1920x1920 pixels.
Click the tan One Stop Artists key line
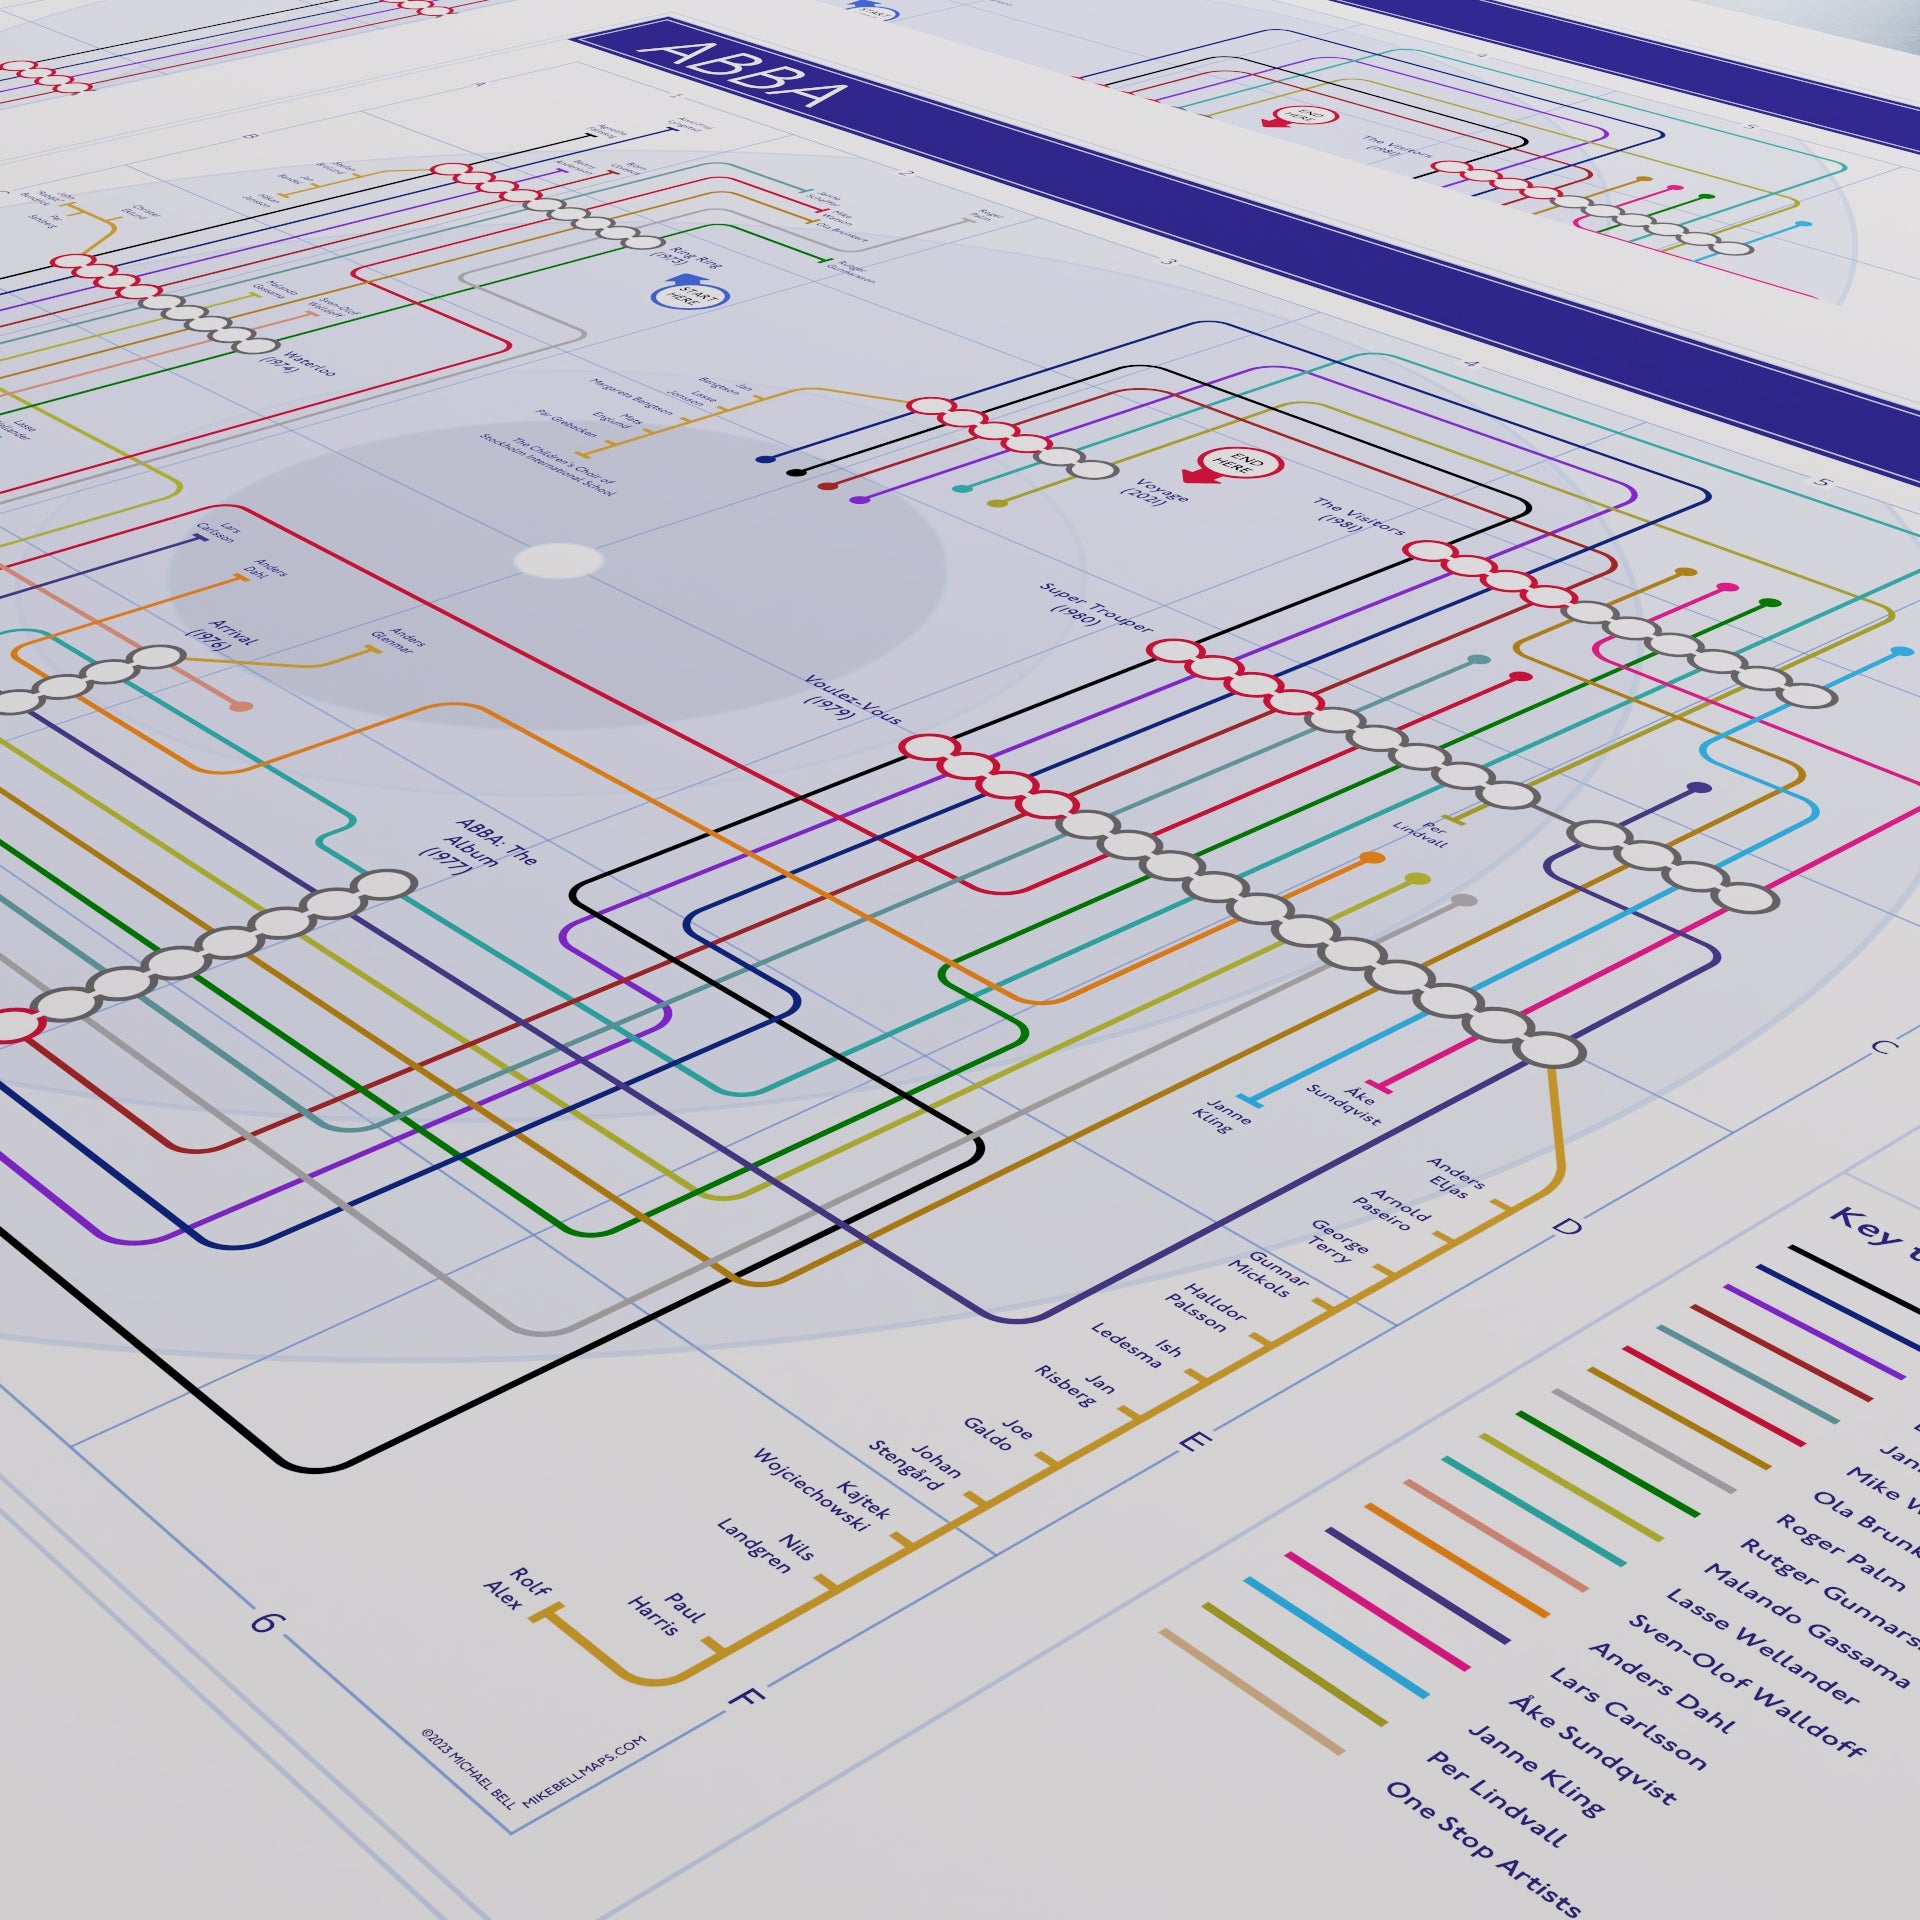1252,1692
